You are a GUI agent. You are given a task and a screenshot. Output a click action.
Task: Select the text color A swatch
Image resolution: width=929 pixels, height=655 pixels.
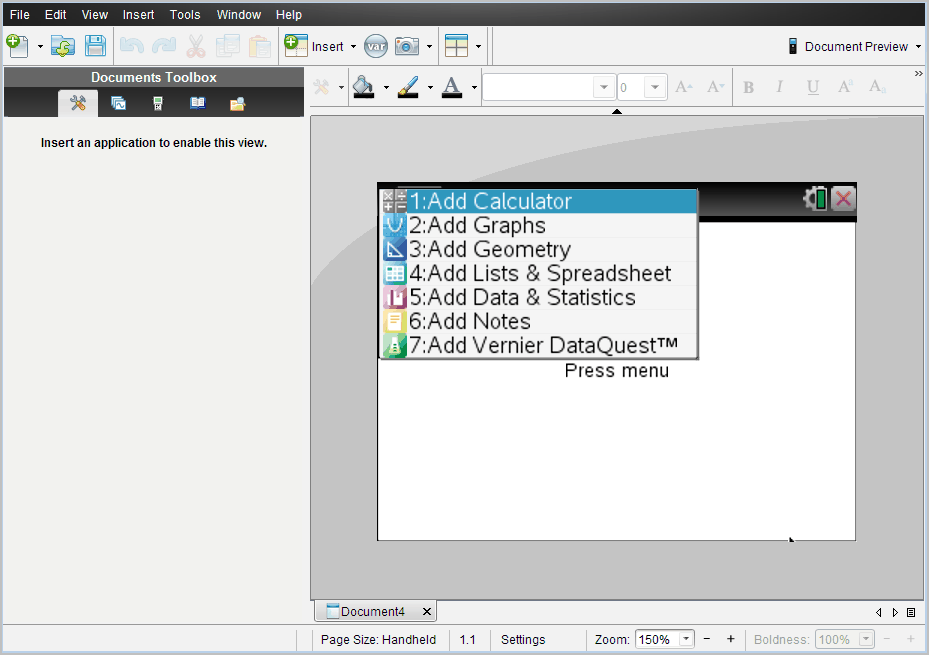[x=452, y=88]
